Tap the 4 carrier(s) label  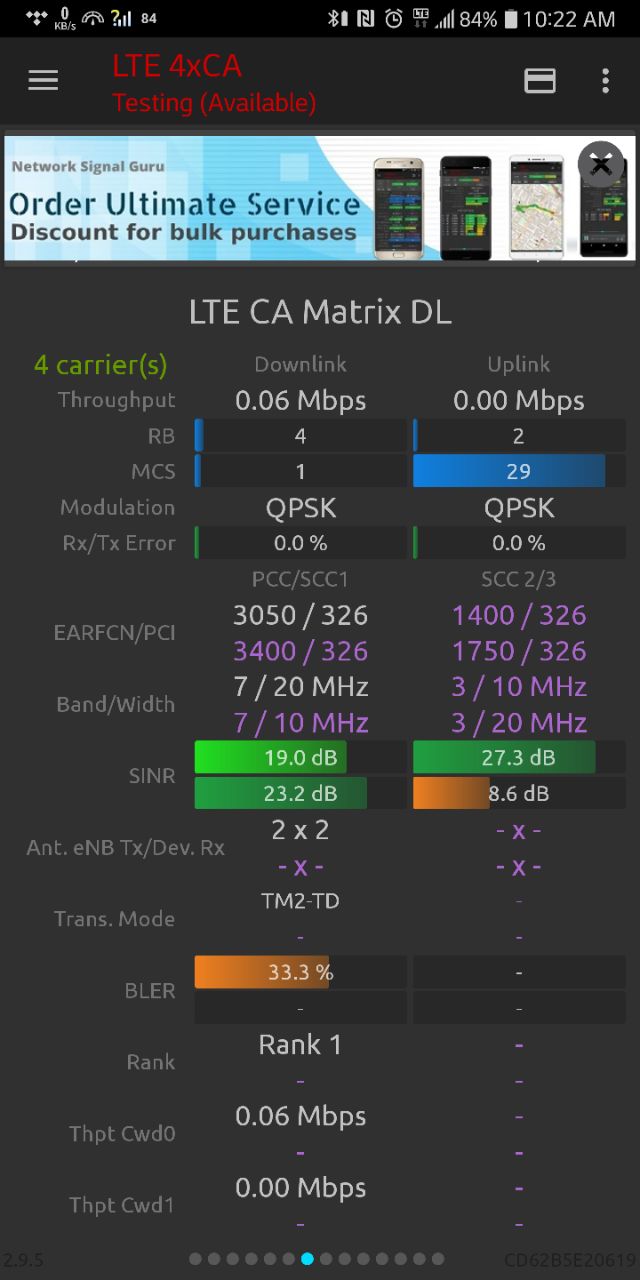coord(101,365)
